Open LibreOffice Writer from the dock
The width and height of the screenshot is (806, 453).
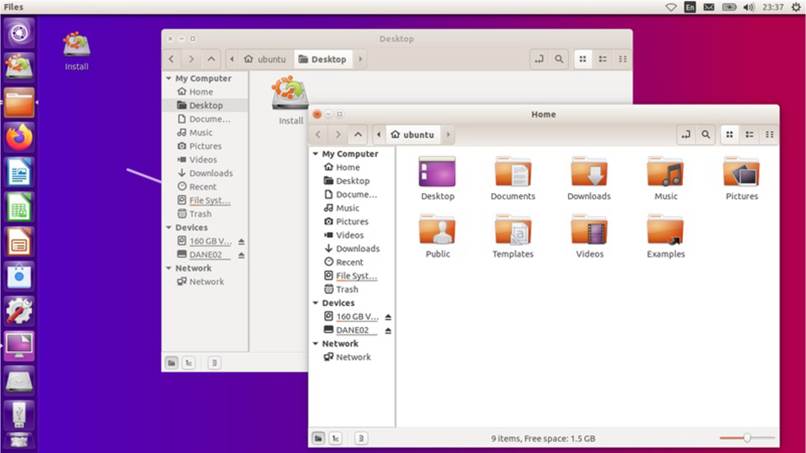coord(19,172)
